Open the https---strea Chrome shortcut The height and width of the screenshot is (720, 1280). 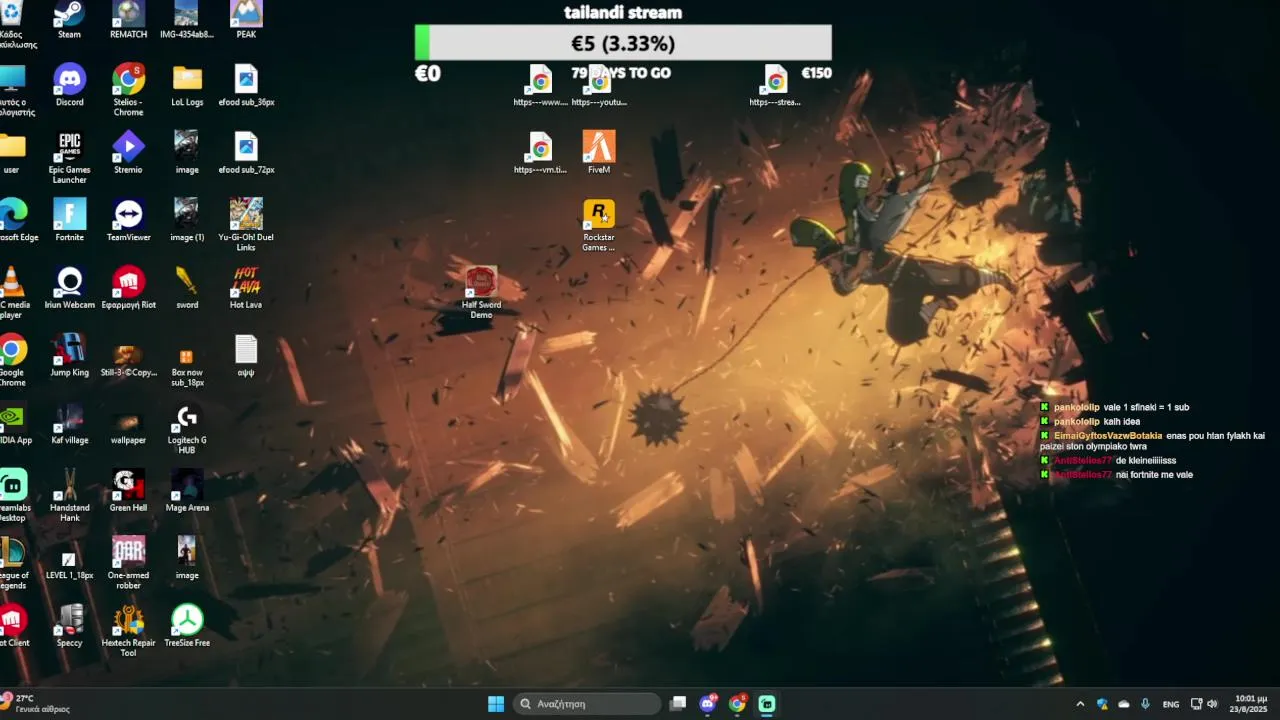[x=775, y=85]
